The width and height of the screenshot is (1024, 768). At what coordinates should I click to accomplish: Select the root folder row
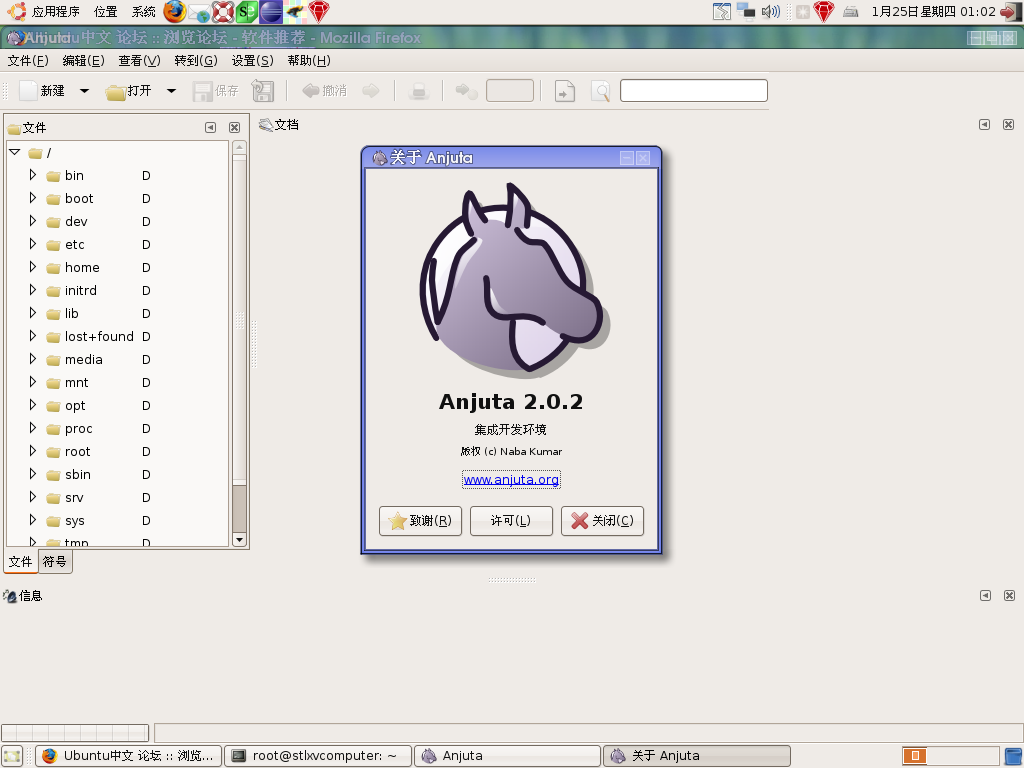pyautogui.click(x=118, y=451)
